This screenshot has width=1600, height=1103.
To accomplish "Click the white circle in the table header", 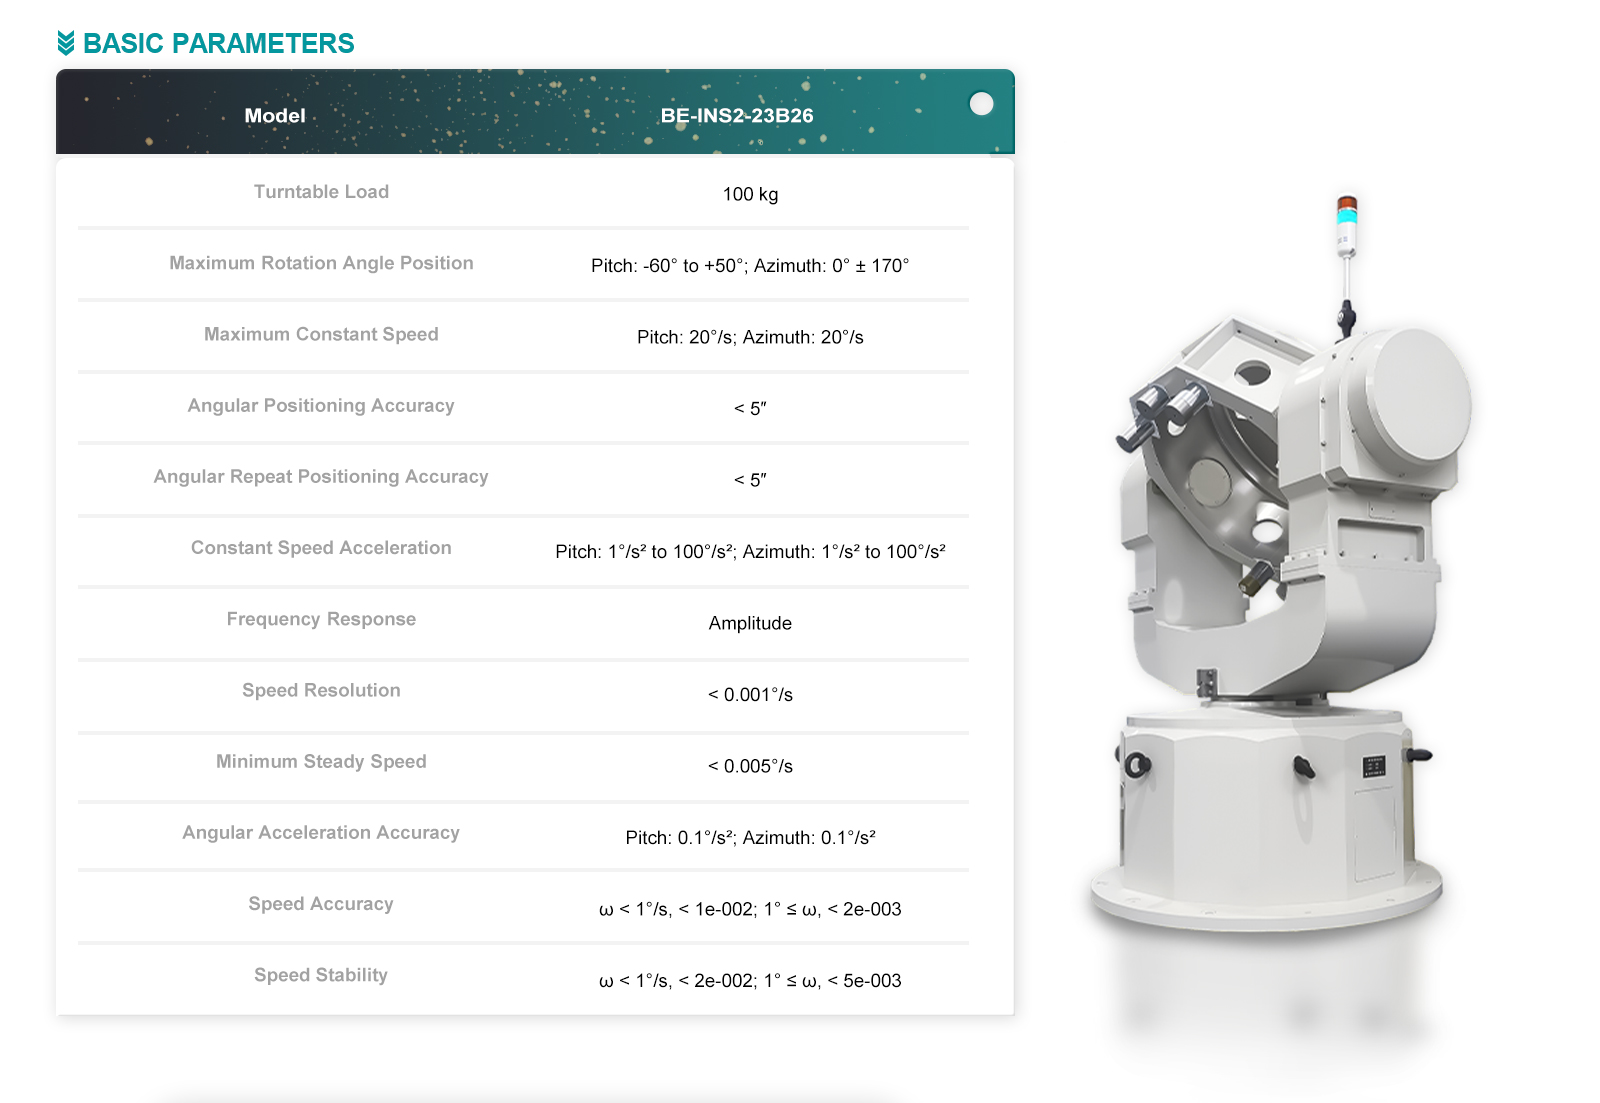I will [981, 104].
